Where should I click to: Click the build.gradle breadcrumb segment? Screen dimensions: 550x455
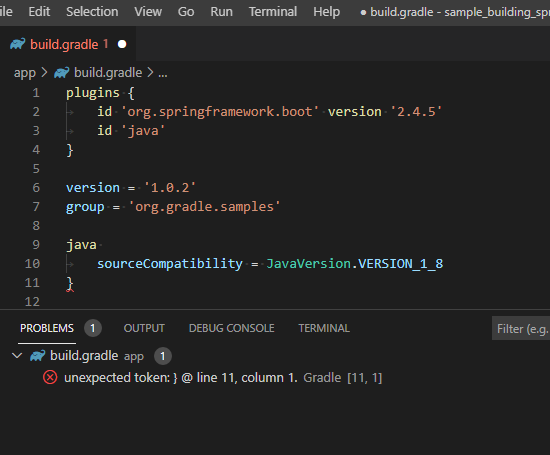(108, 73)
